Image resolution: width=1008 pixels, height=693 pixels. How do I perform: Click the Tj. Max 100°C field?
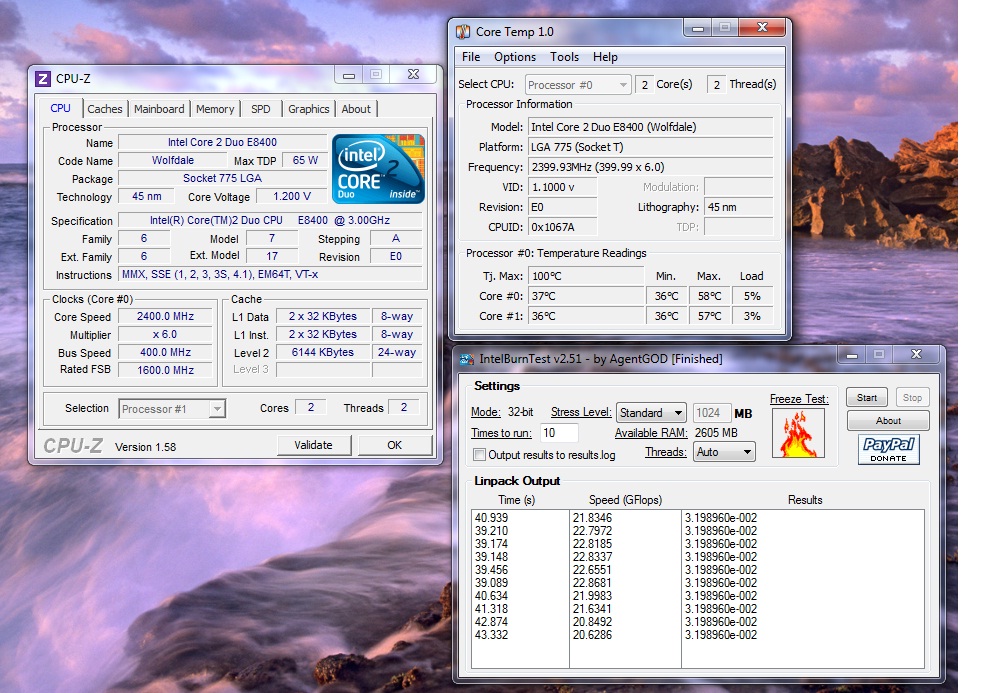(586, 276)
